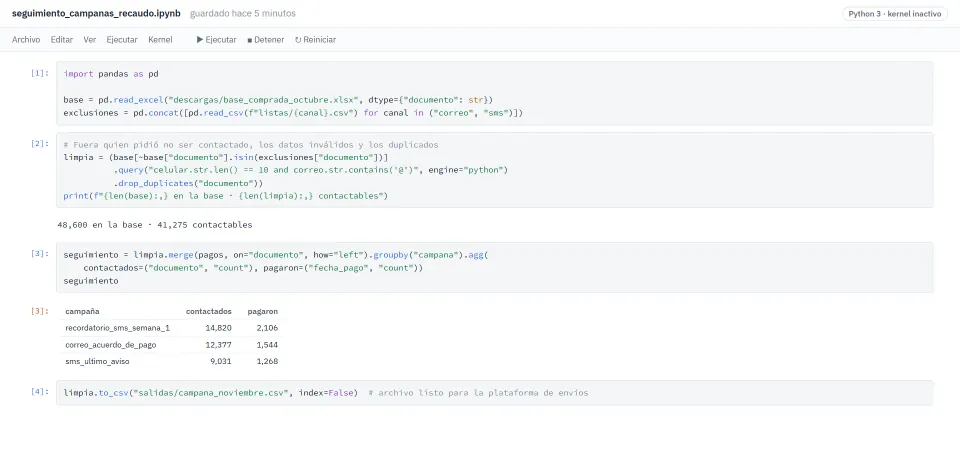Open the Kernel menu
This screenshot has width=960, height=476.
pyautogui.click(x=160, y=40)
